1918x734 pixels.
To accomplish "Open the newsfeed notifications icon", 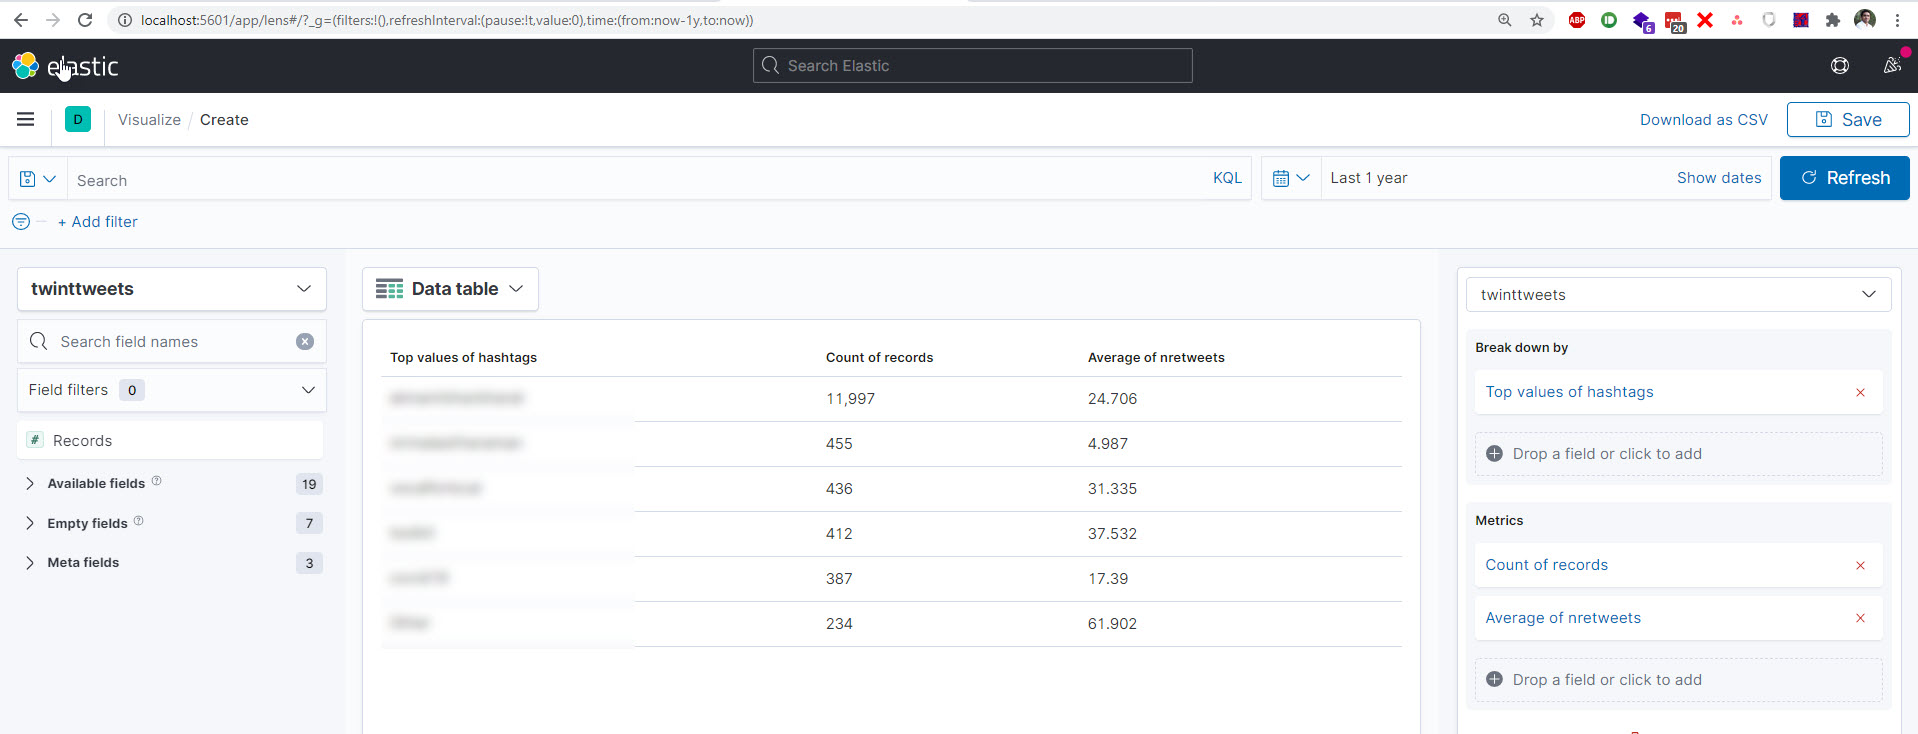I will [1891, 66].
